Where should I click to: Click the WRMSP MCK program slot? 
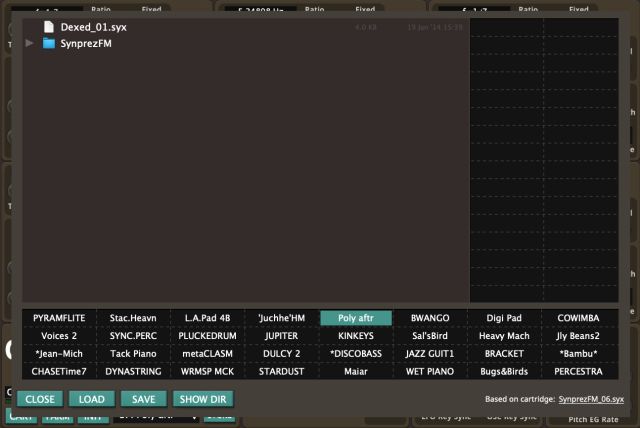click(x=207, y=371)
